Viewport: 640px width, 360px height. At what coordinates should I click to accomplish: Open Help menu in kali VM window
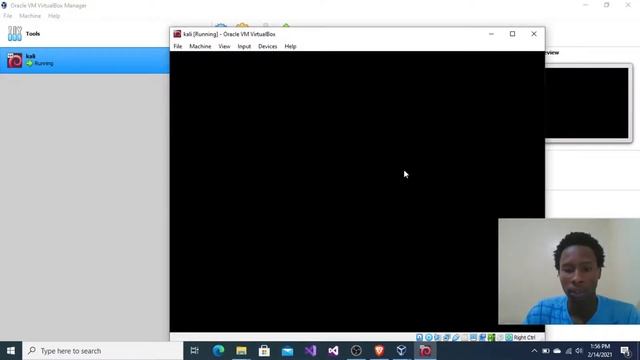pos(290,47)
